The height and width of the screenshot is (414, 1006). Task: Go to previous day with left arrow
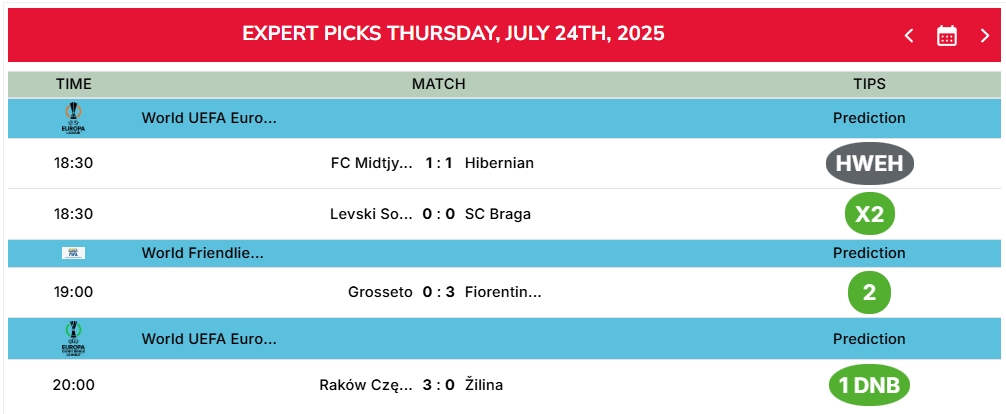coord(908,36)
